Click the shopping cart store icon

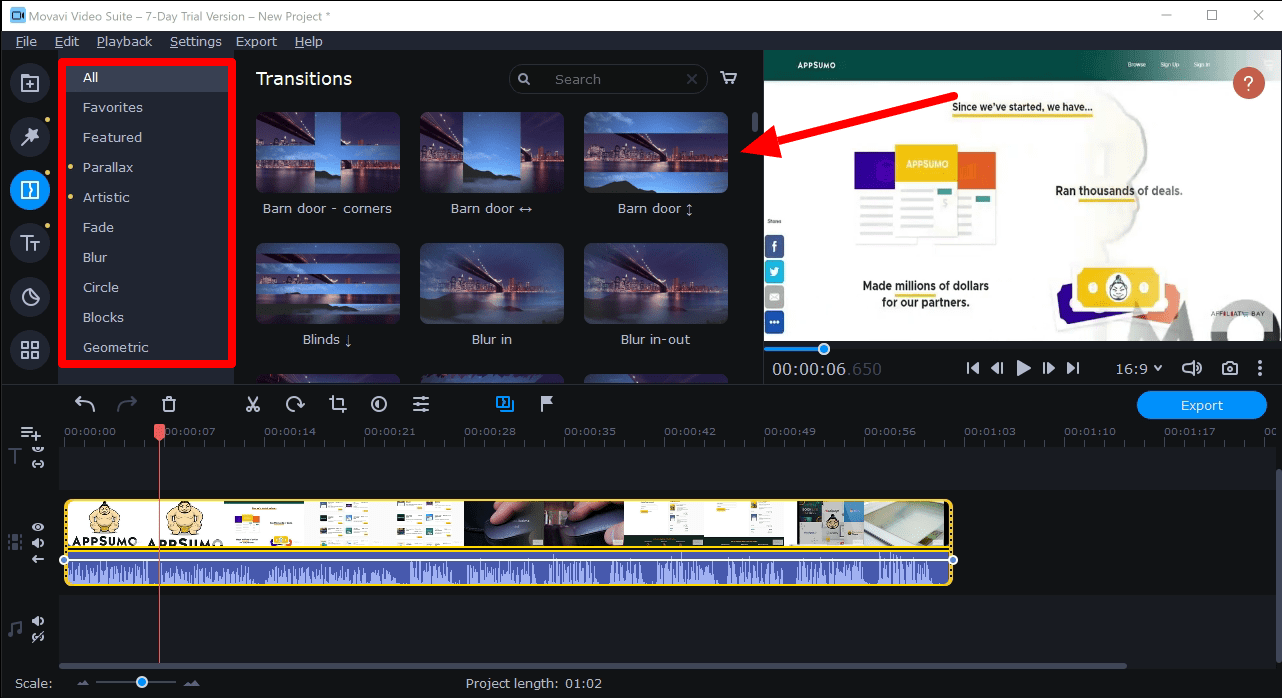tap(729, 78)
